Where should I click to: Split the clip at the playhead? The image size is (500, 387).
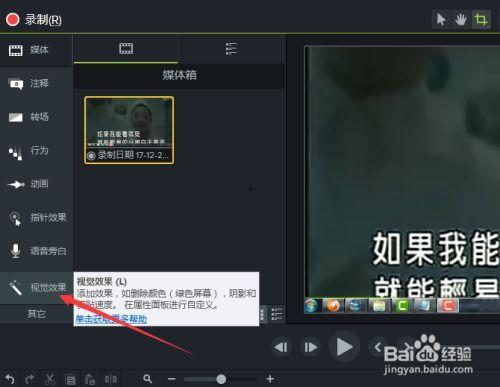[x=111, y=379]
